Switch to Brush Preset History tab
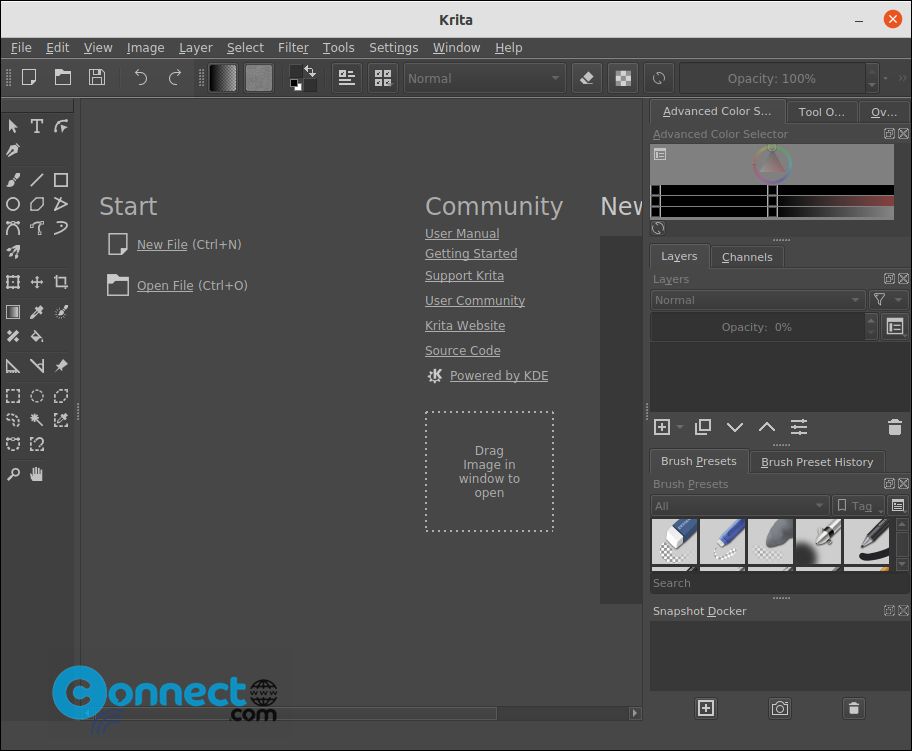Screen dimensions: 912x751 (x=817, y=462)
